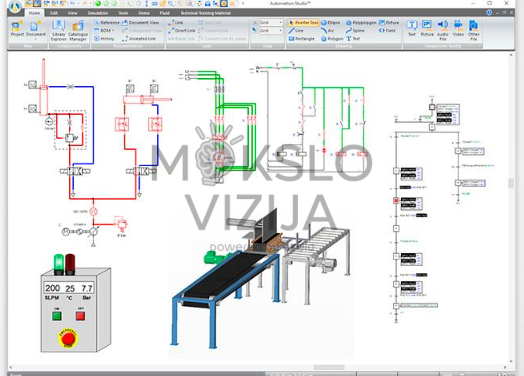Click the Reference tool
This screenshot has width=524, height=376.
(x=107, y=22)
